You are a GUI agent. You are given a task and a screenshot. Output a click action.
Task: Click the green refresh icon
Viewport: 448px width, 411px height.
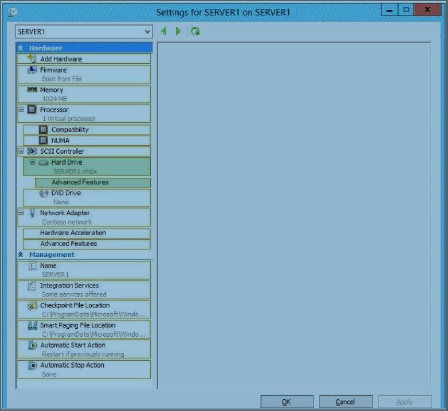tap(195, 31)
